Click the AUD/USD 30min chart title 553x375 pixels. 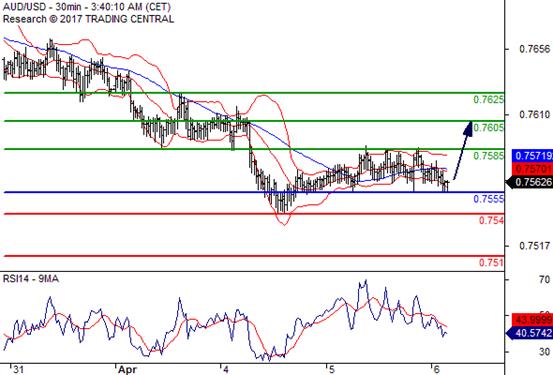tap(87, 6)
